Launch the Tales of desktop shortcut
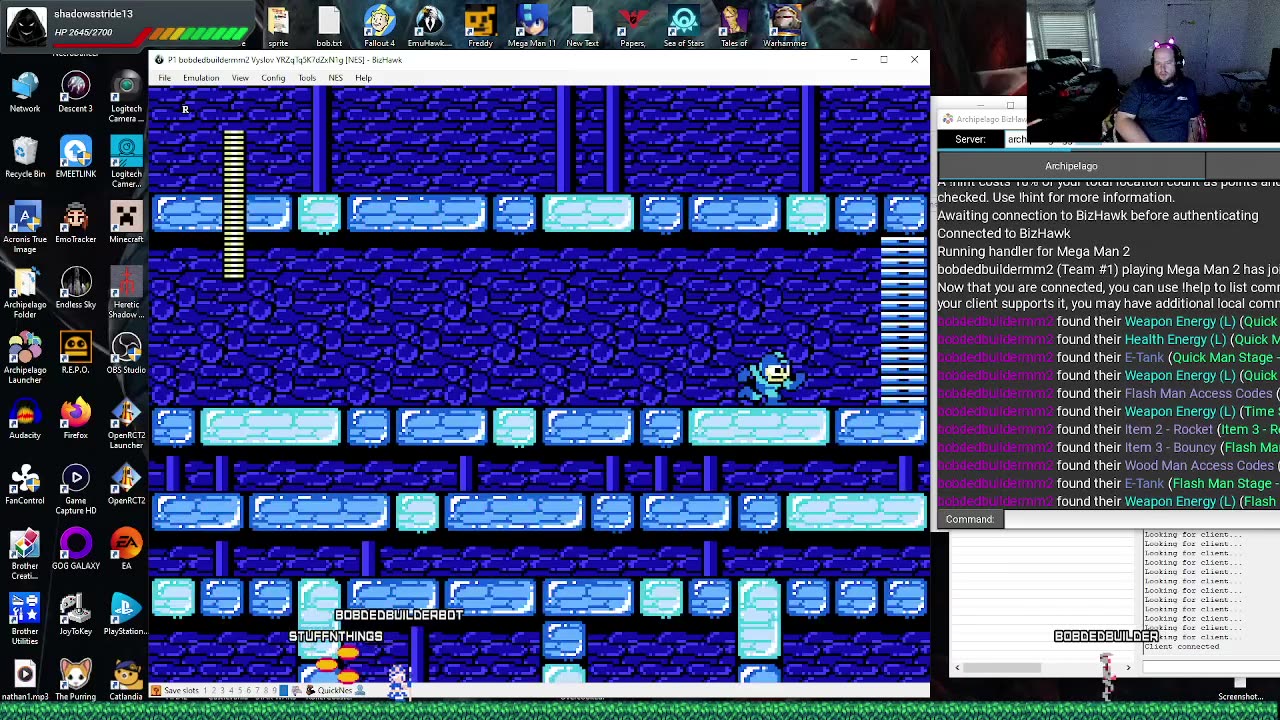This screenshot has height=720, width=1280. [x=734, y=25]
